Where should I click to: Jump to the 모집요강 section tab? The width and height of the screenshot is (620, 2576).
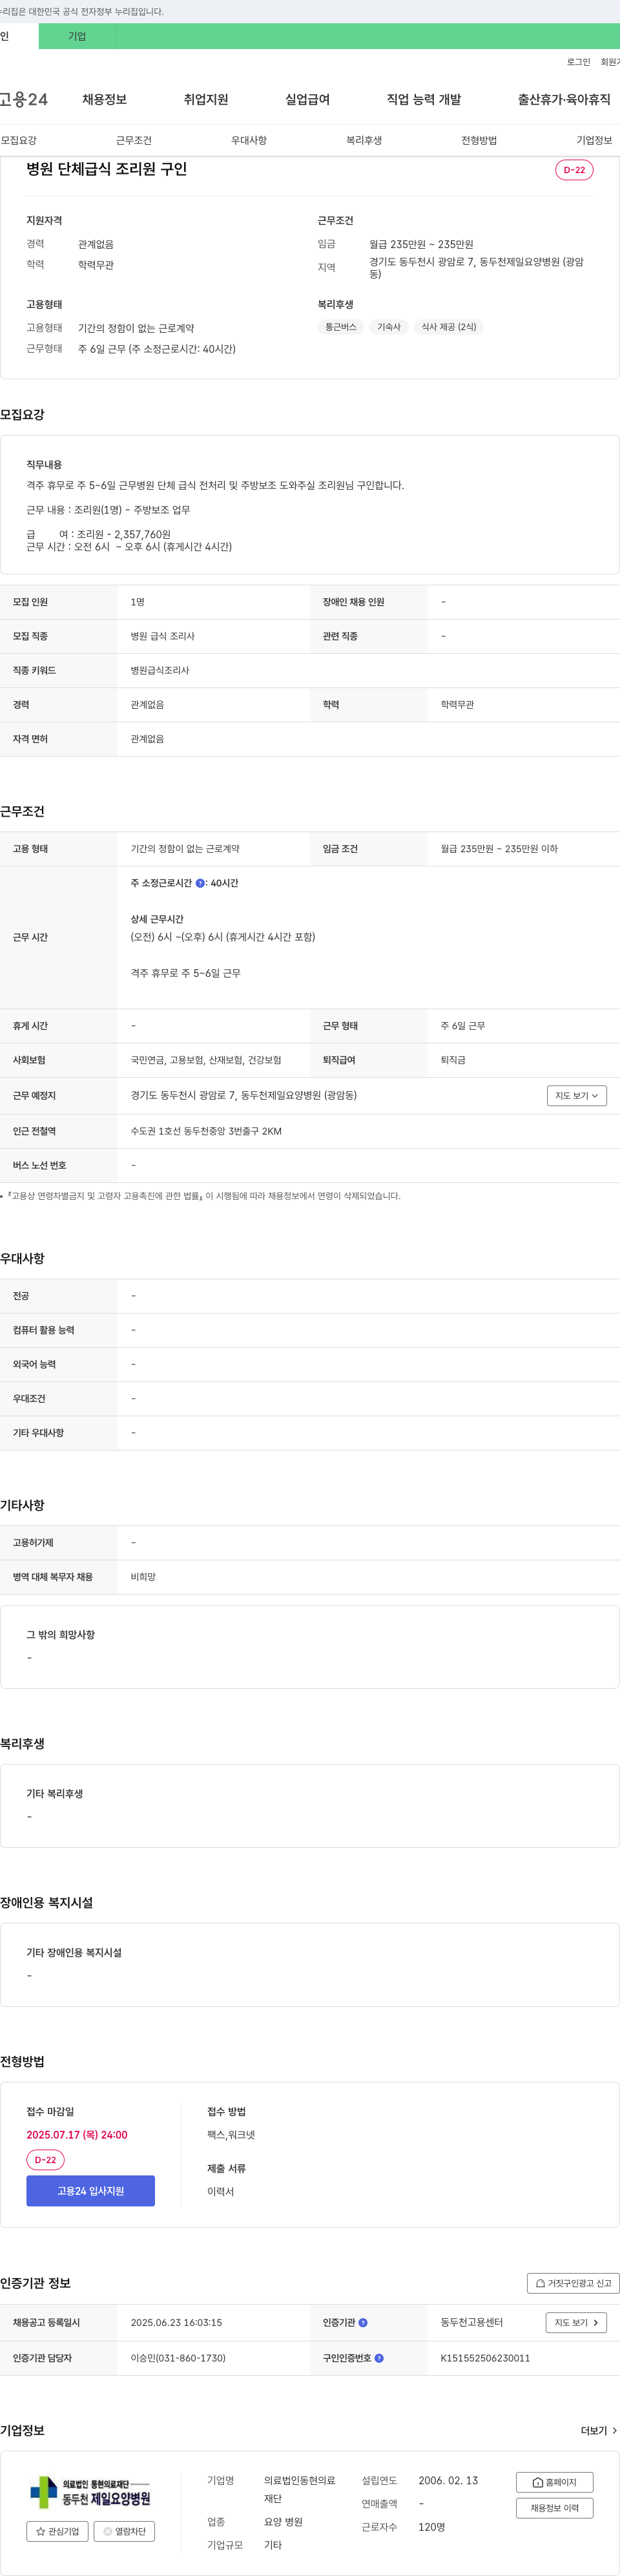coord(19,140)
